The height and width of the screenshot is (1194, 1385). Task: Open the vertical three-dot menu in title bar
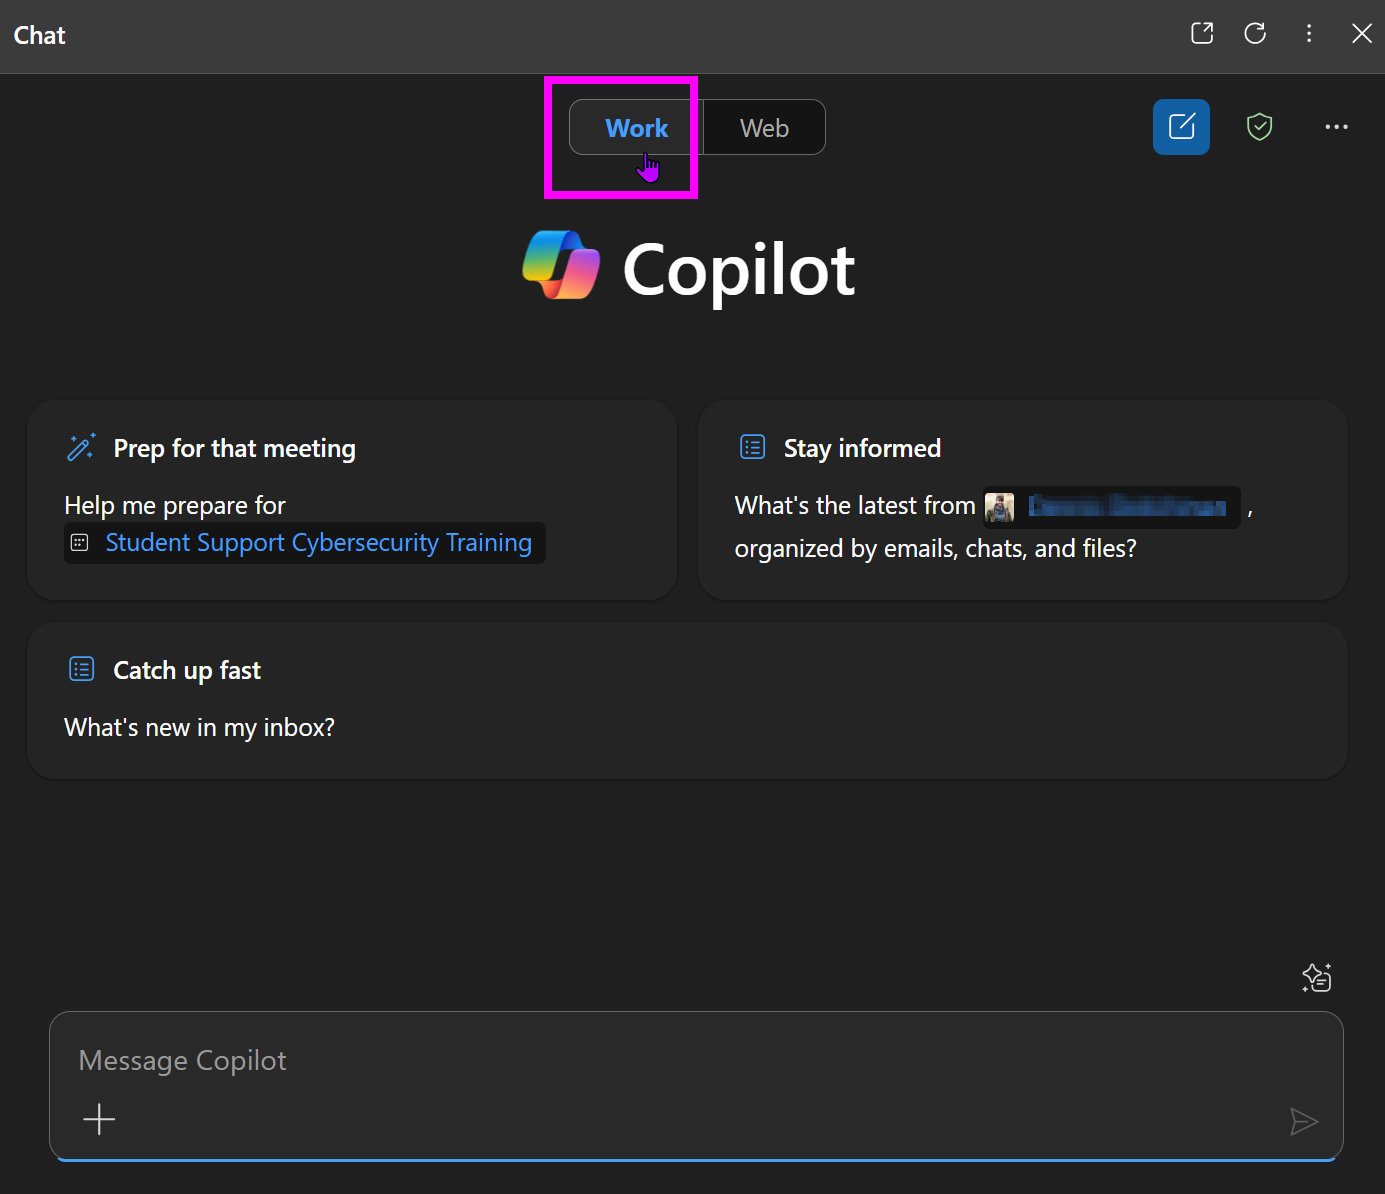pos(1309,34)
